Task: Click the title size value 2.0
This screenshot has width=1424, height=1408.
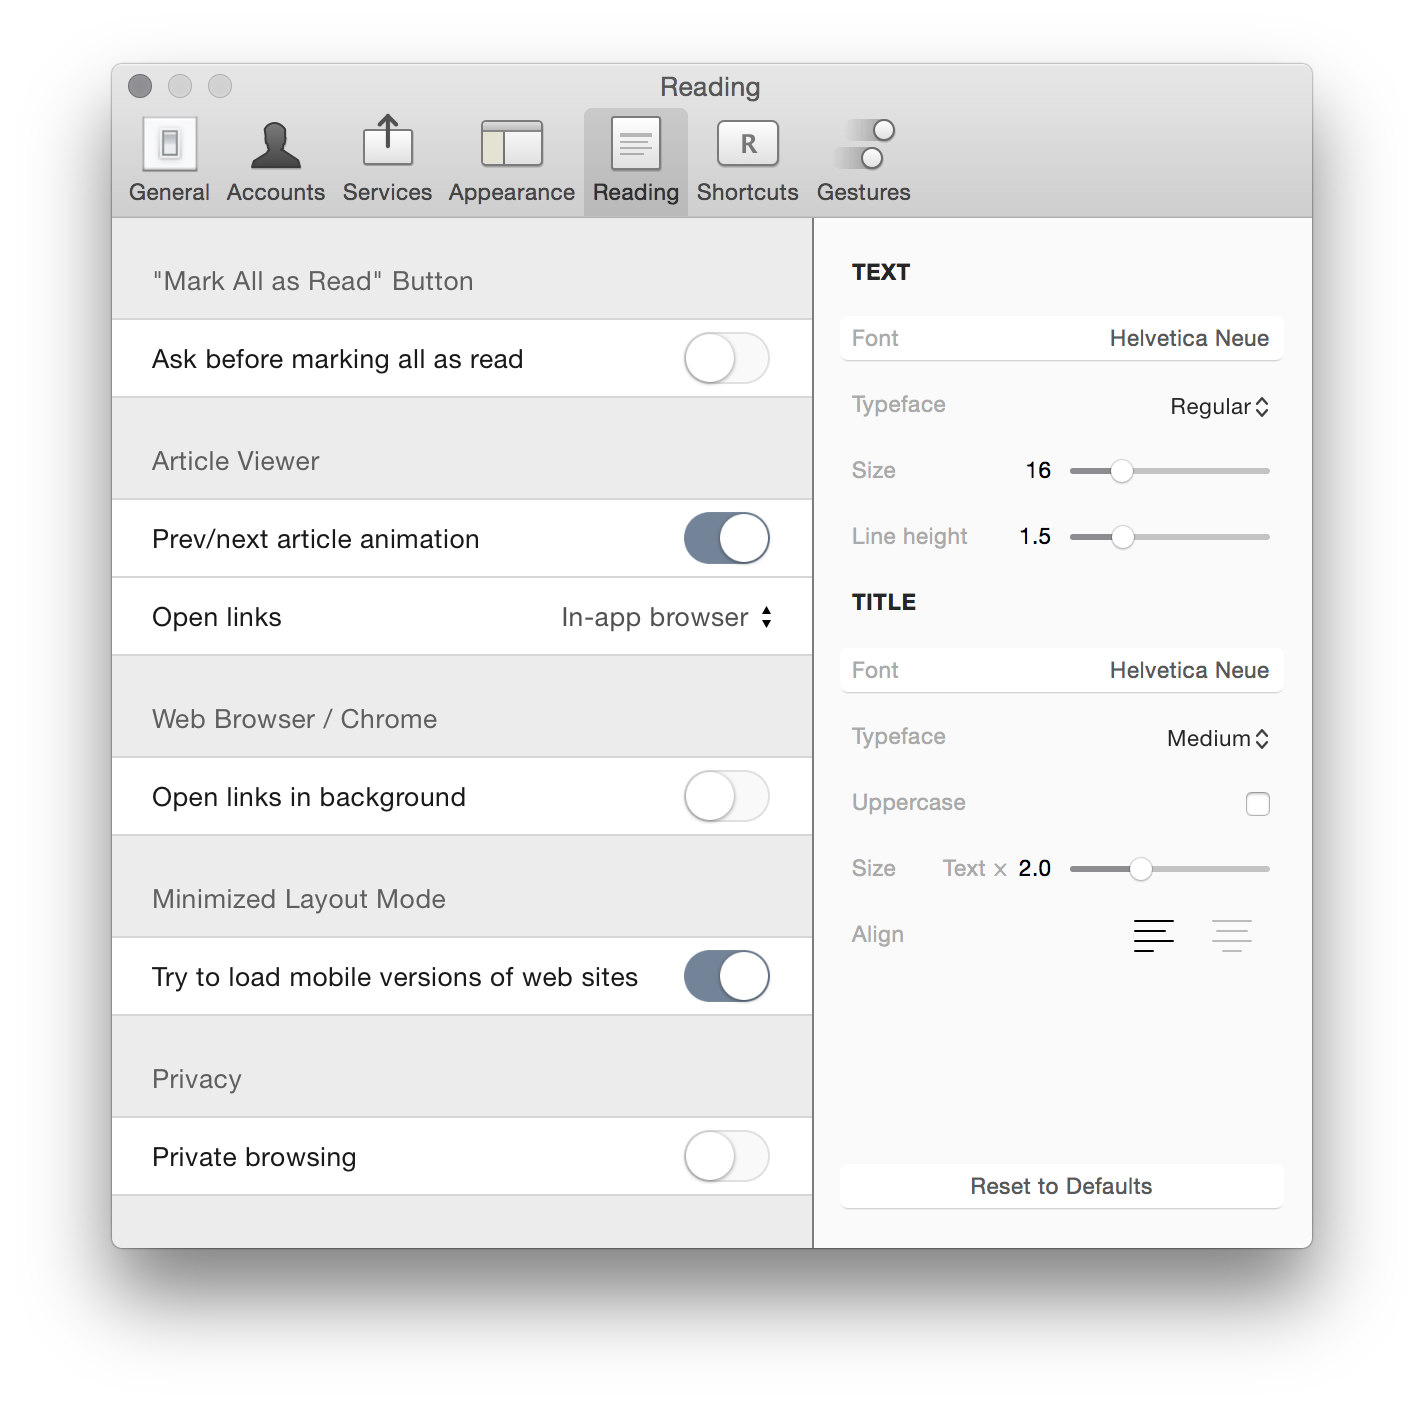Action: tap(1035, 869)
